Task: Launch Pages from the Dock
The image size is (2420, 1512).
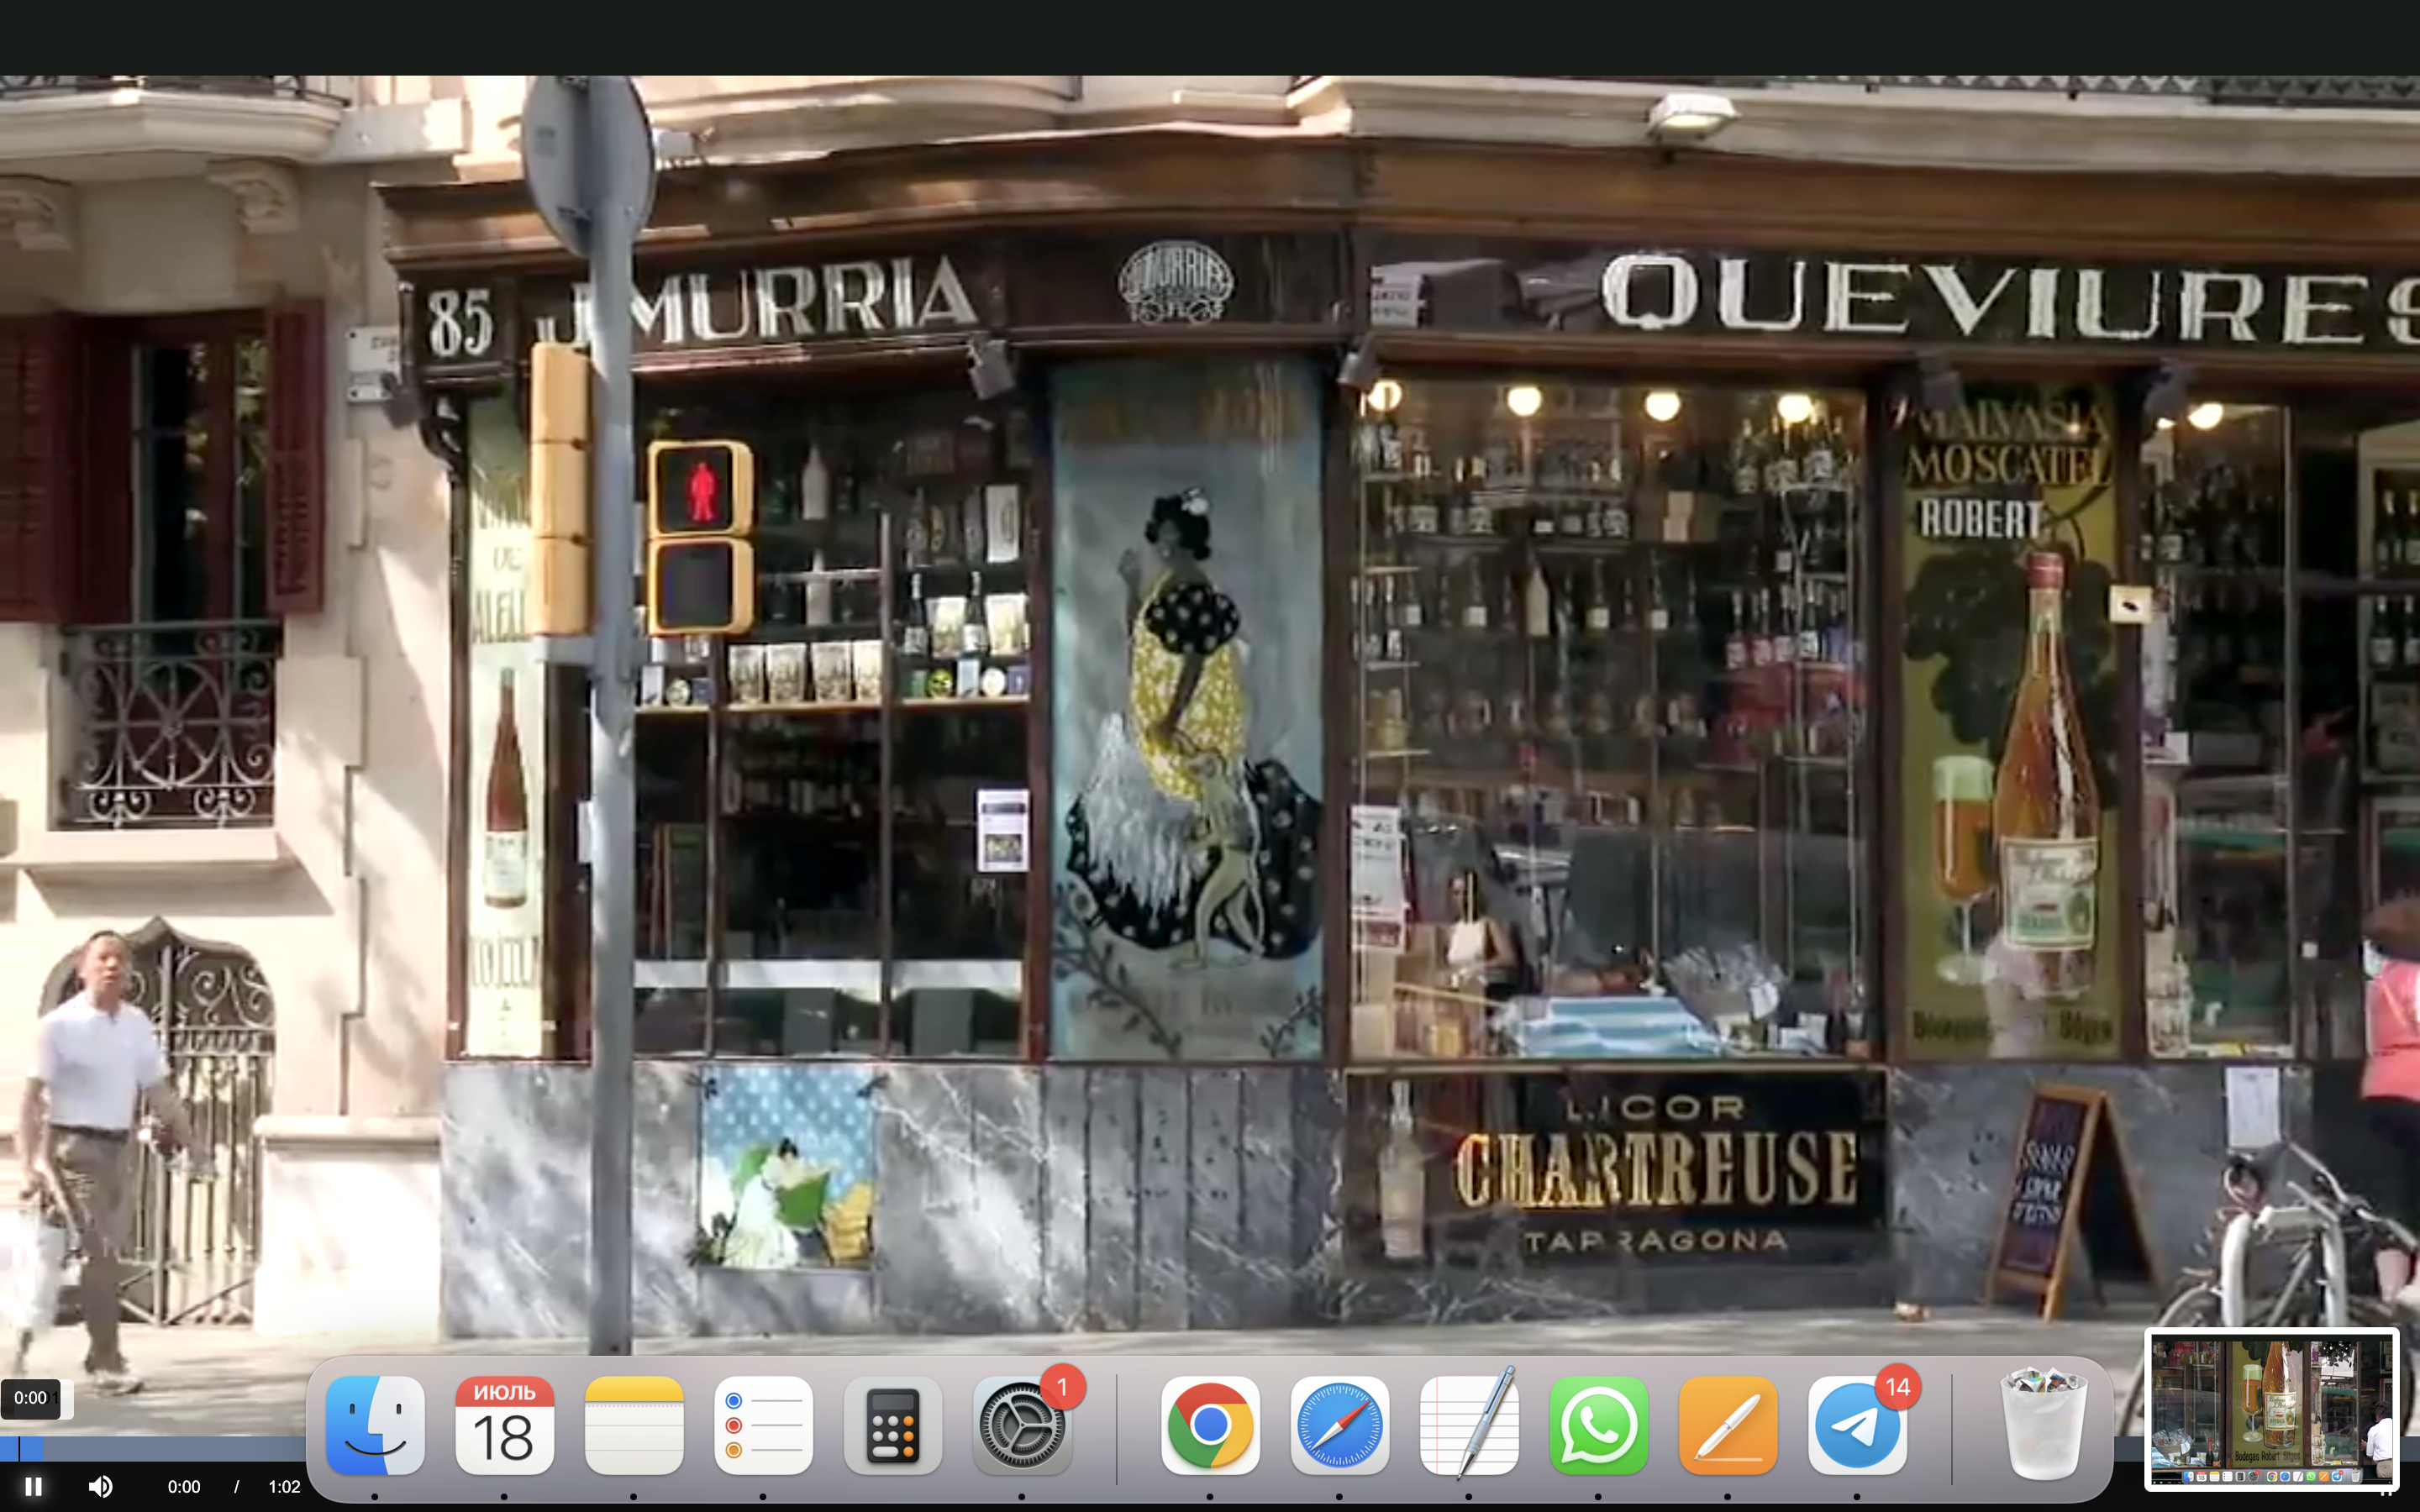Action: [x=1727, y=1425]
